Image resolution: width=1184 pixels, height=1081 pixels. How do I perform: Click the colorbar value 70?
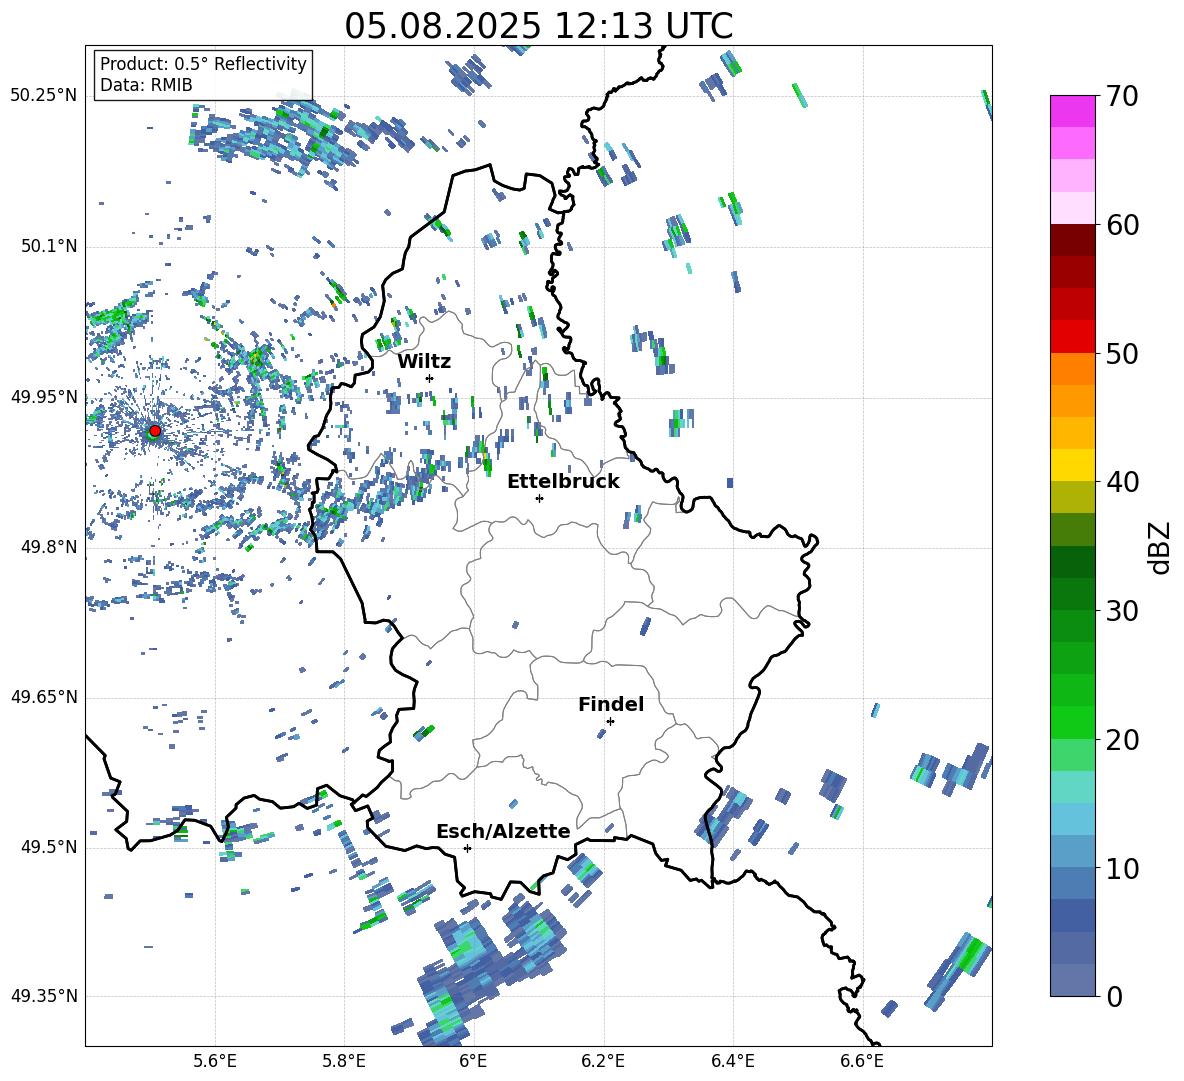[x=1122, y=97]
